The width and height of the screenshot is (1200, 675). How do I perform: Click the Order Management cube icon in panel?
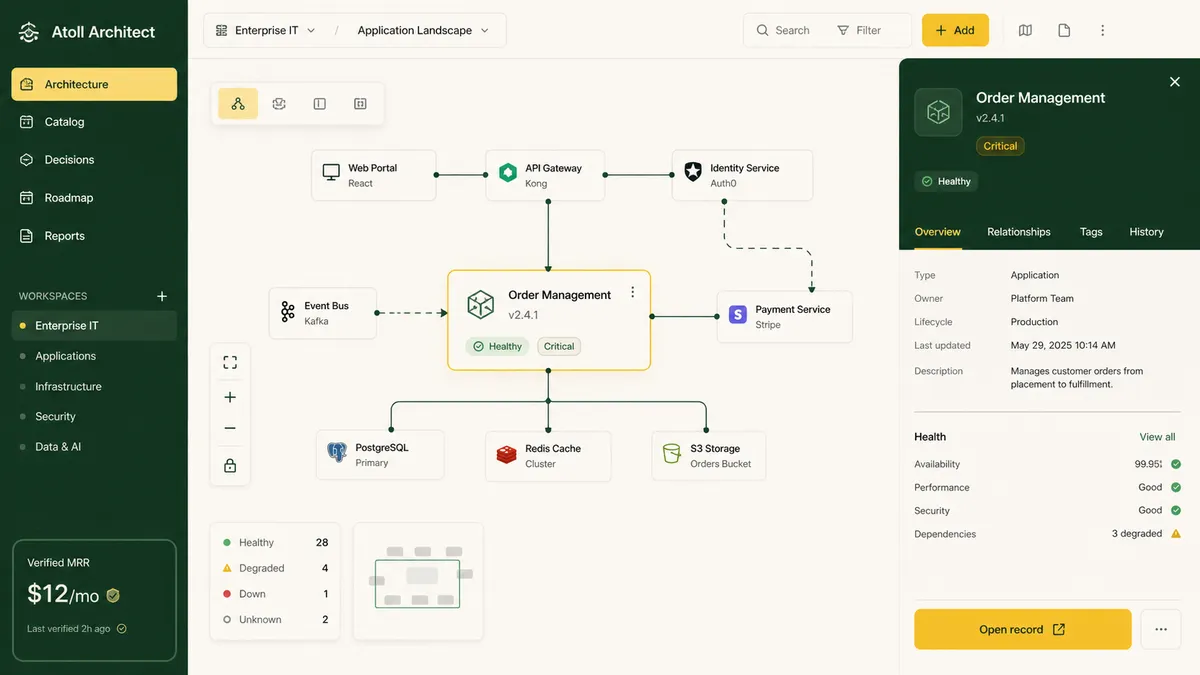(938, 112)
